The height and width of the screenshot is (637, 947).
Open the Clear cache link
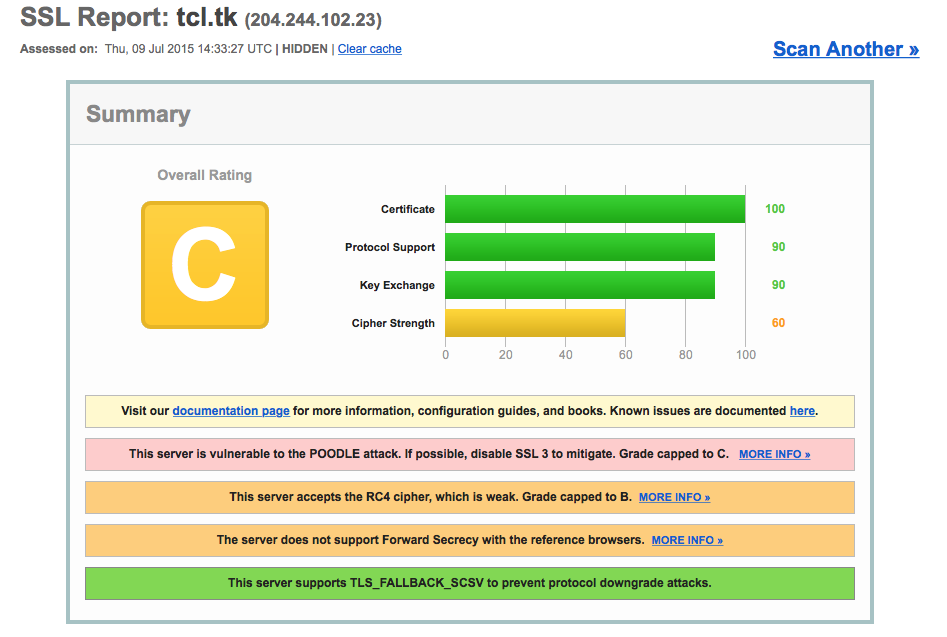coord(369,49)
